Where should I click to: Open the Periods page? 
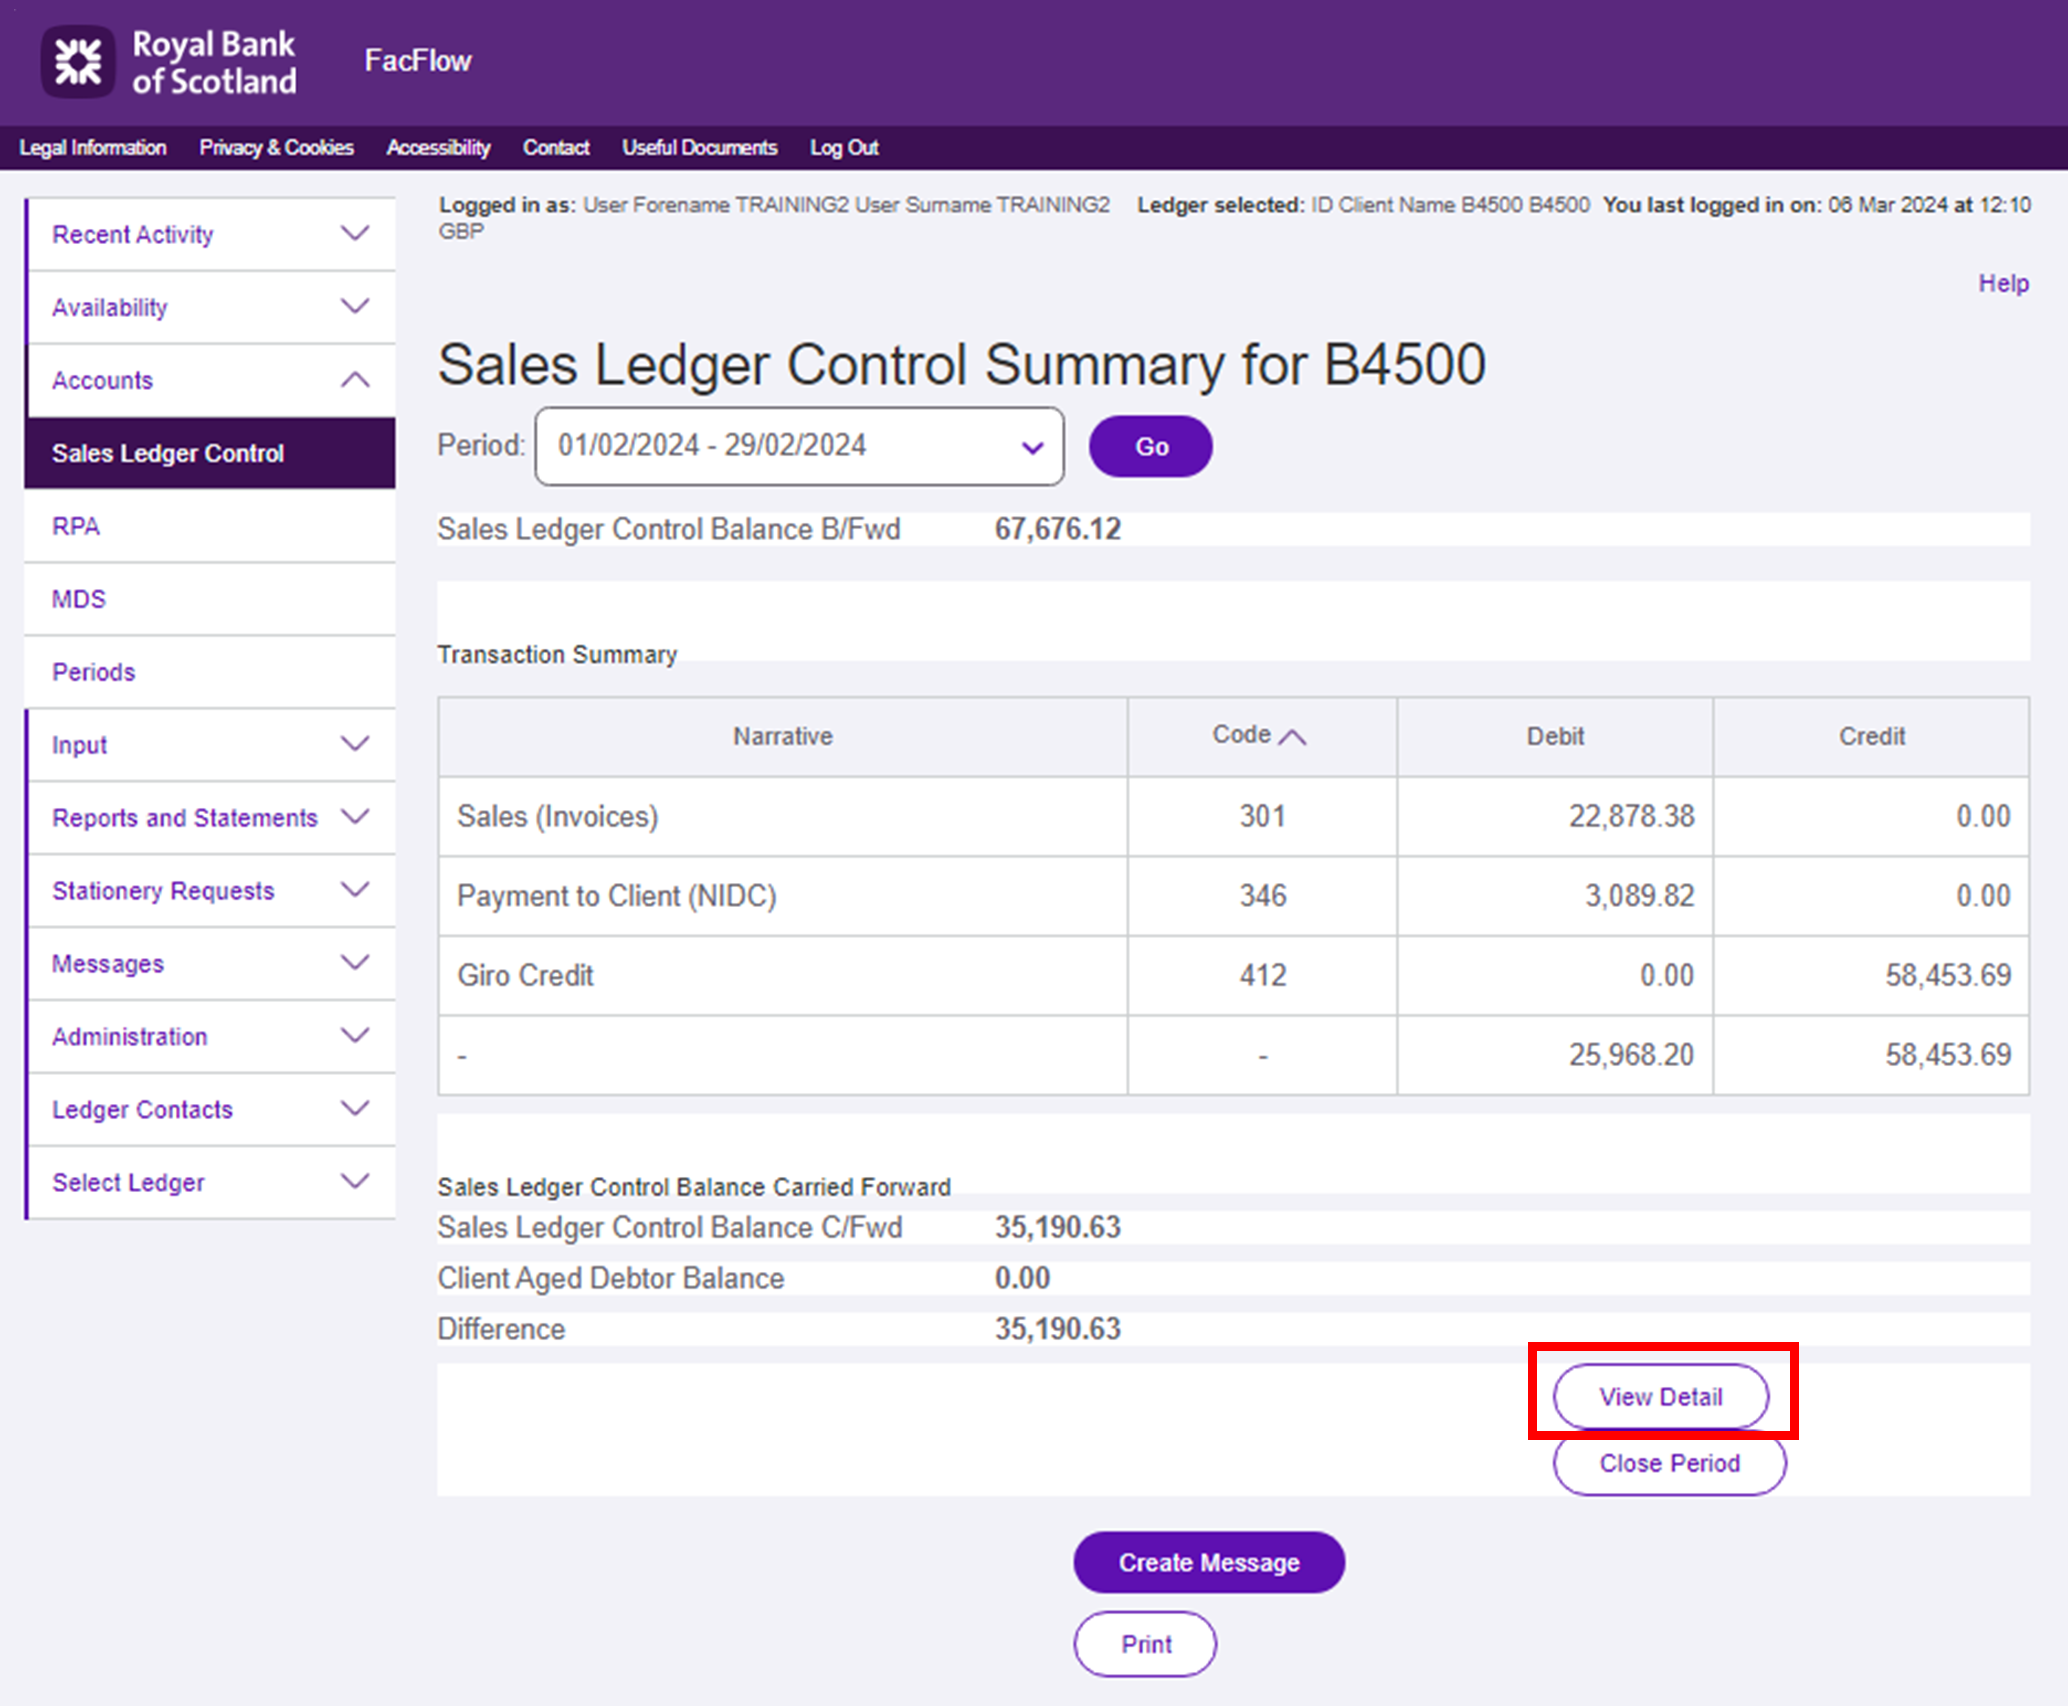93,671
